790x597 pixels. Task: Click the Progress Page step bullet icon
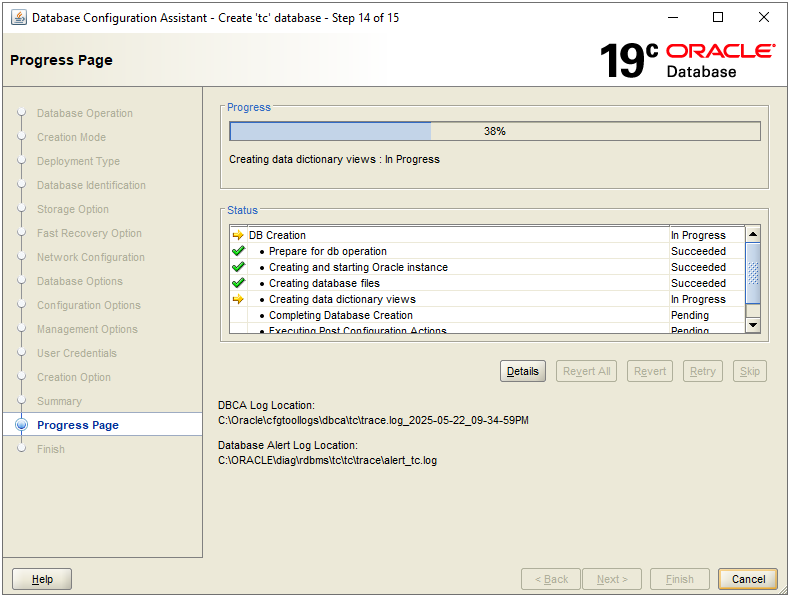coord(22,425)
